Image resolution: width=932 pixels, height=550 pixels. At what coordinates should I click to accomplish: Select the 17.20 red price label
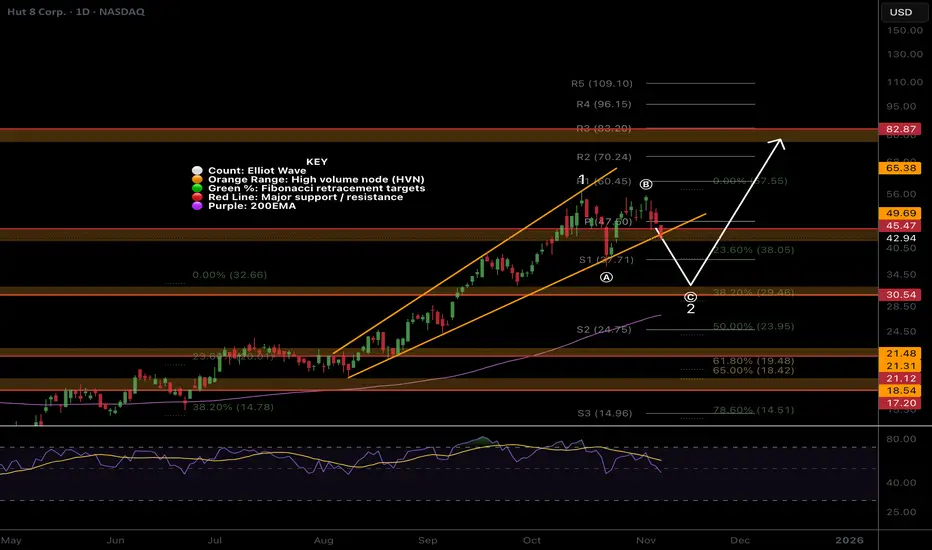(x=900, y=403)
